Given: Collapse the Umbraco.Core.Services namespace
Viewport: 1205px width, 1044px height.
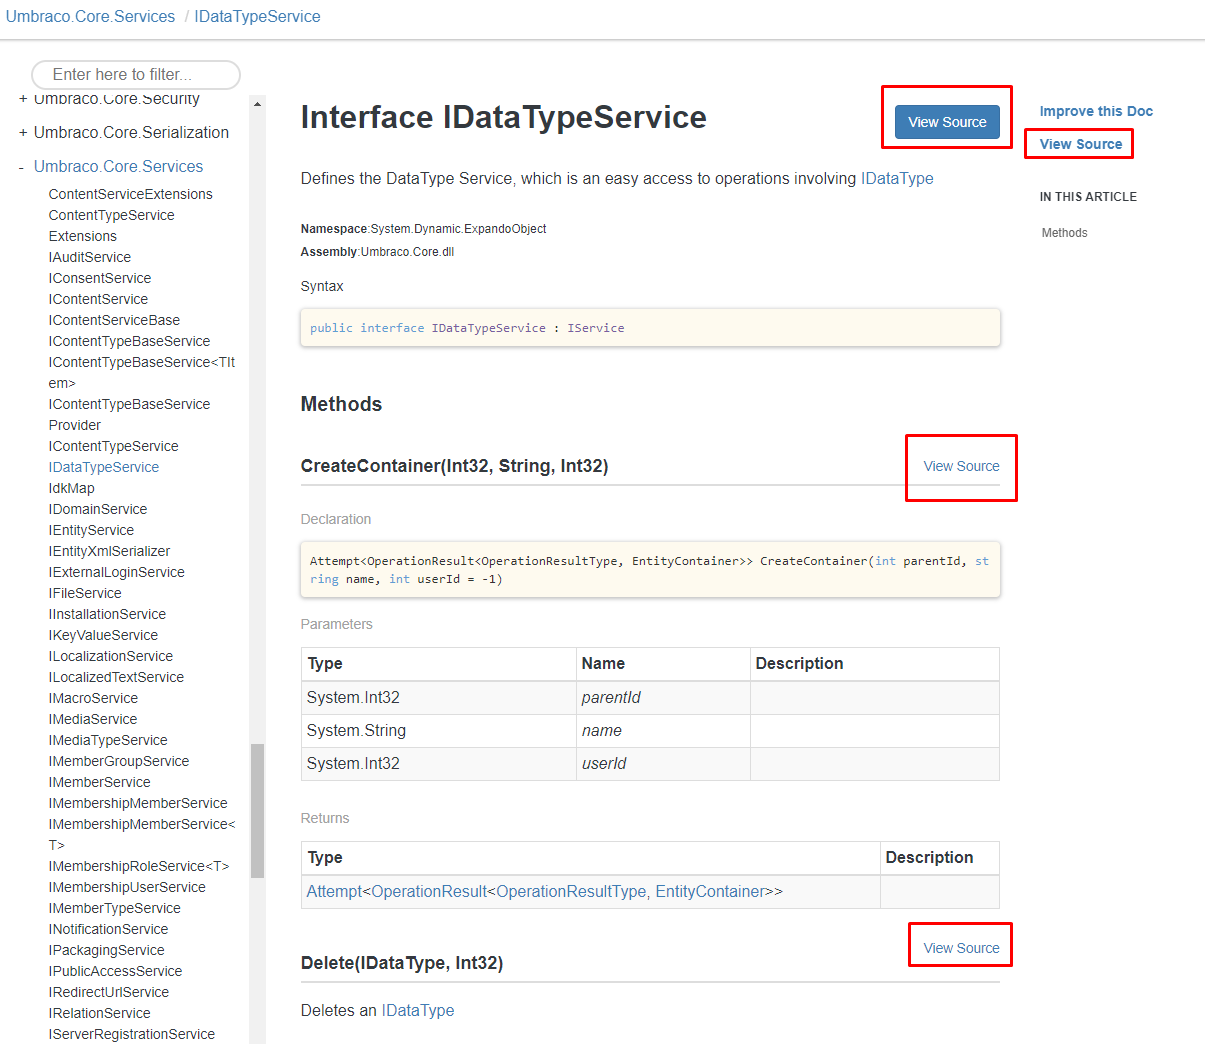Looking at the screenshot, I should tap(20, 165).
